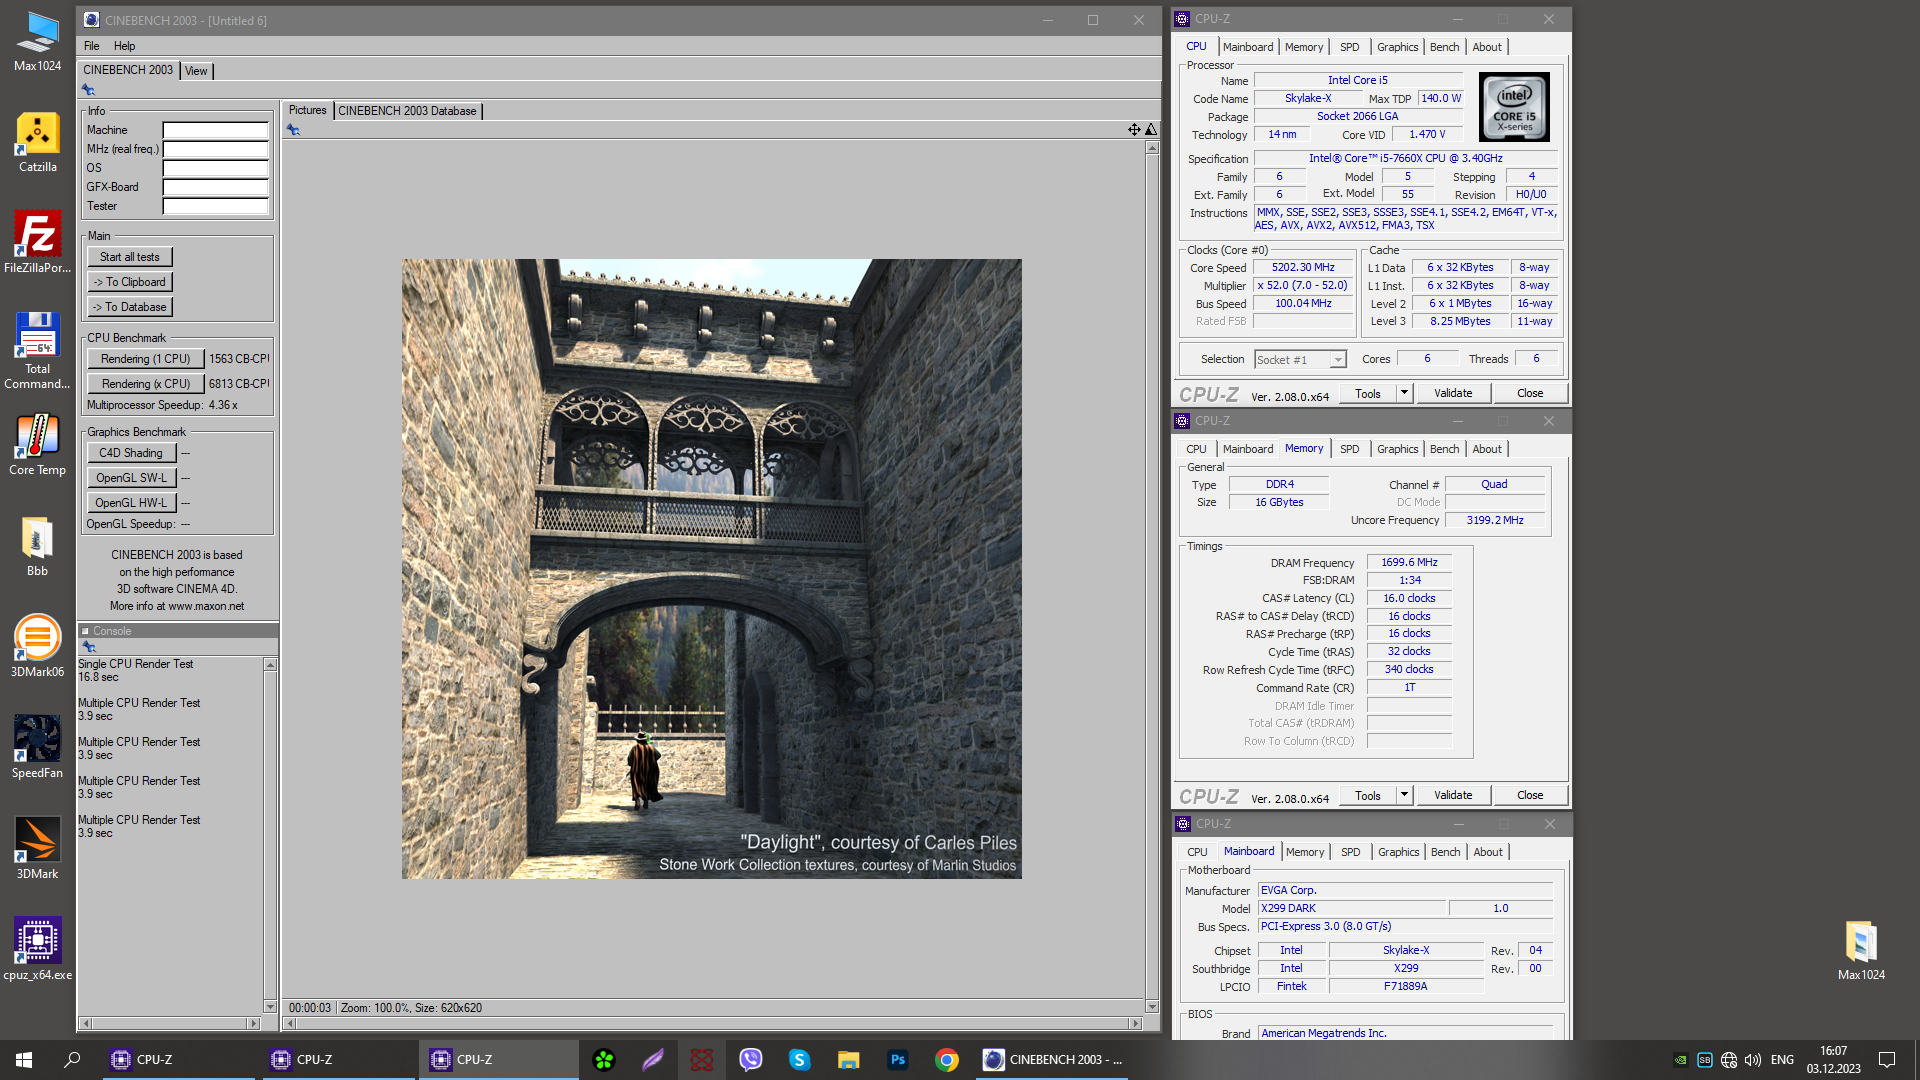Image resolution: width=1920 pixels, height=1080 pixels.
Task: Click picture panel horizontal scrollbar right arrow
Action: click(x=1135, y=1024)
